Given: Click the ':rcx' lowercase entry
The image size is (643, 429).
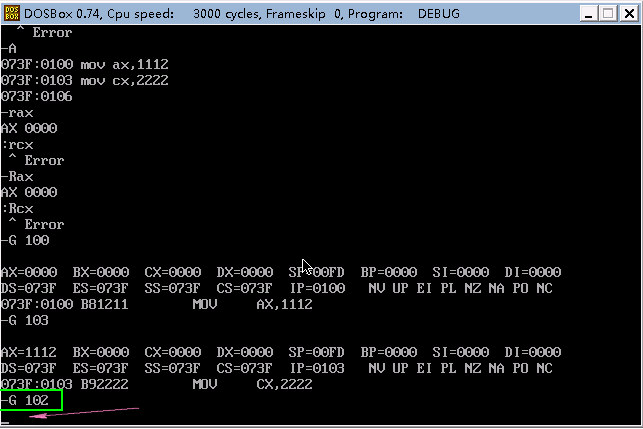Looking at the screenshot, I should (x=17, y=145).
